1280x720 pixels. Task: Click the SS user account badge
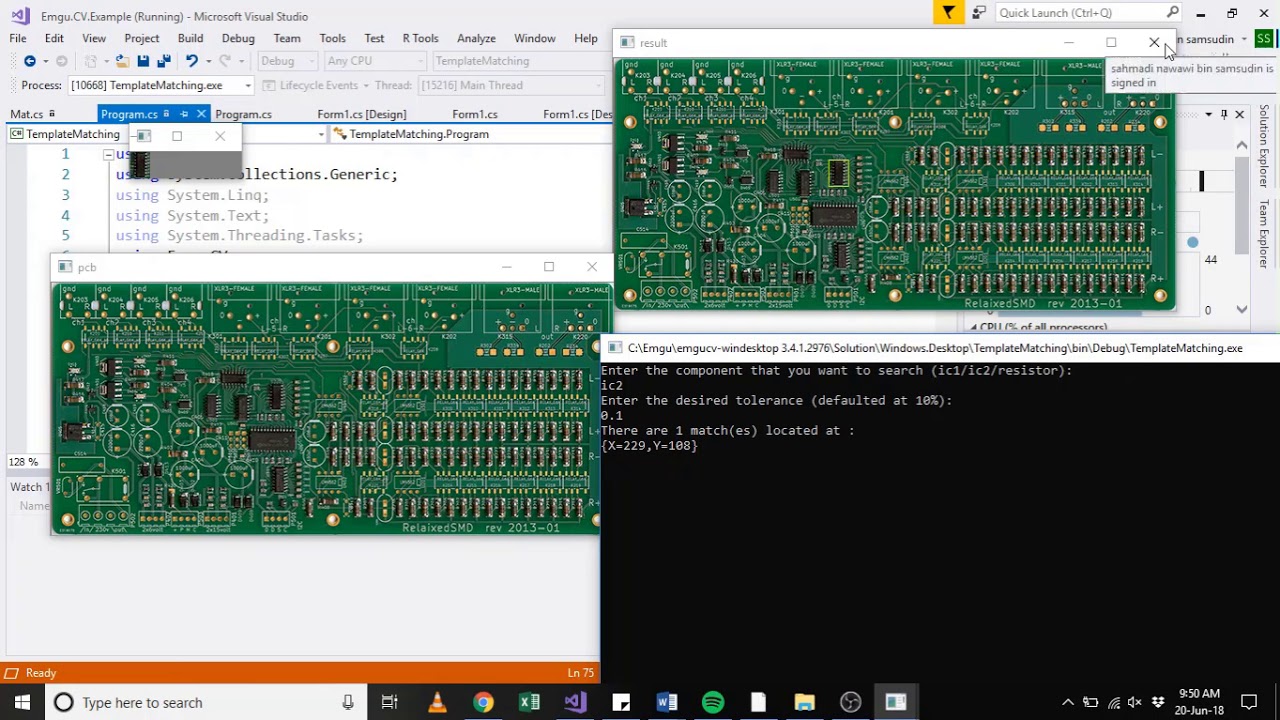coord(1264,39)
